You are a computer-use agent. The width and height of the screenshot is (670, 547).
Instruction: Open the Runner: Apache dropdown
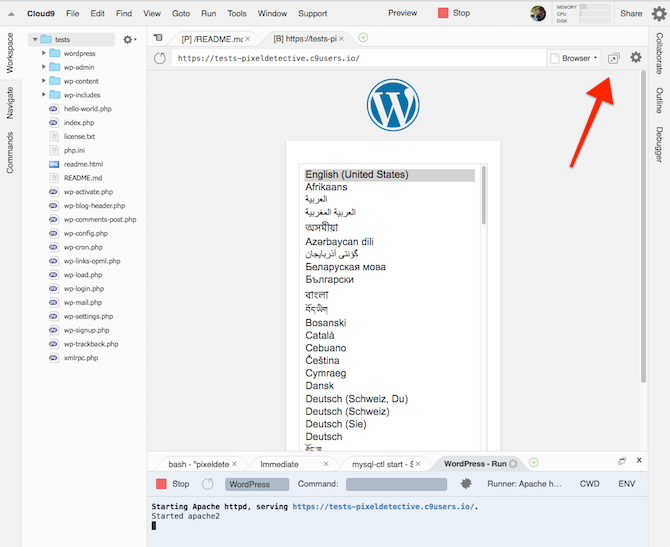pos(525,484)
